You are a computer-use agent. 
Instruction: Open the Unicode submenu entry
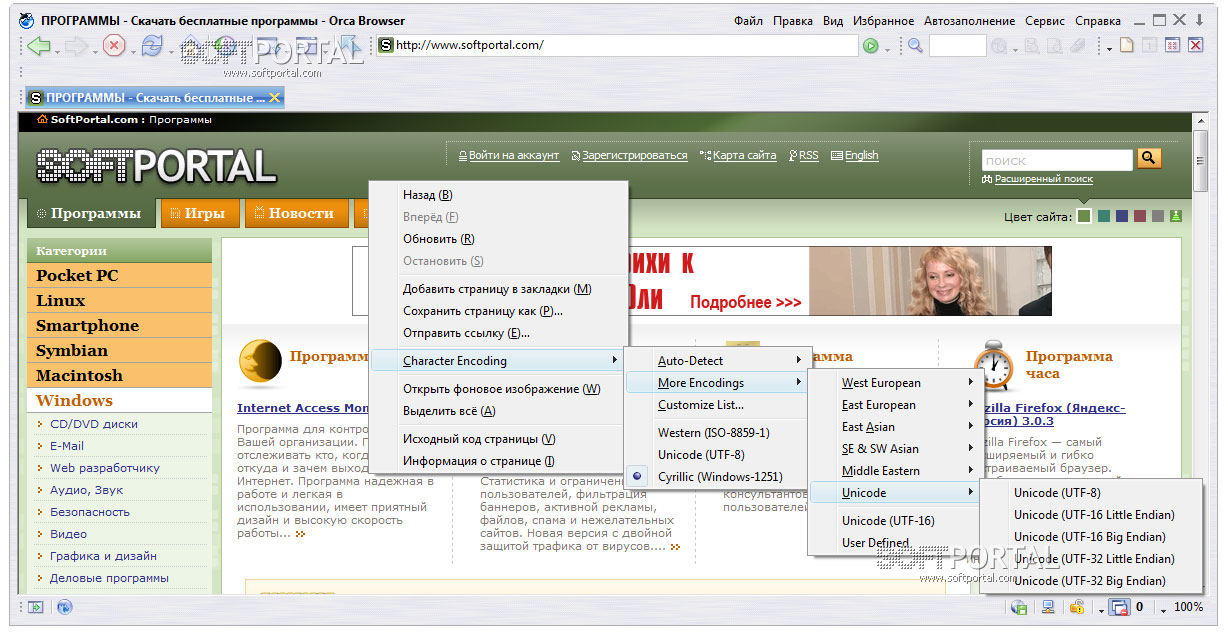895,493
